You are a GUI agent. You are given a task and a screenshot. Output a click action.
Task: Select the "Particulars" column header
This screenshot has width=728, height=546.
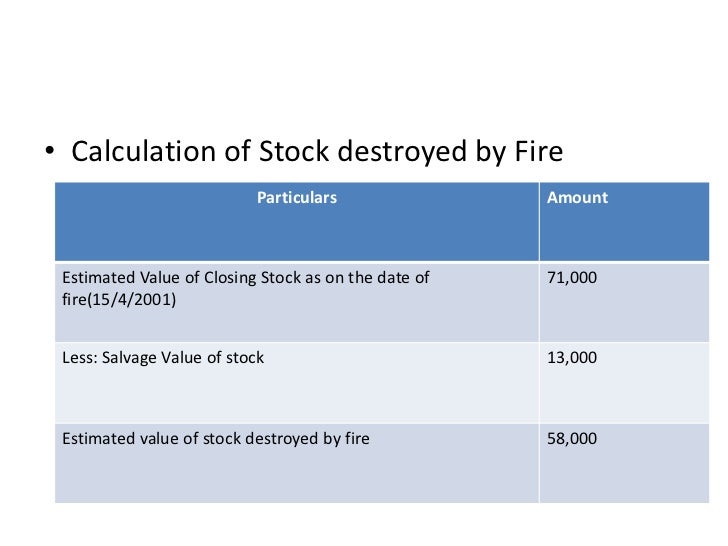[x=297, y=198]
